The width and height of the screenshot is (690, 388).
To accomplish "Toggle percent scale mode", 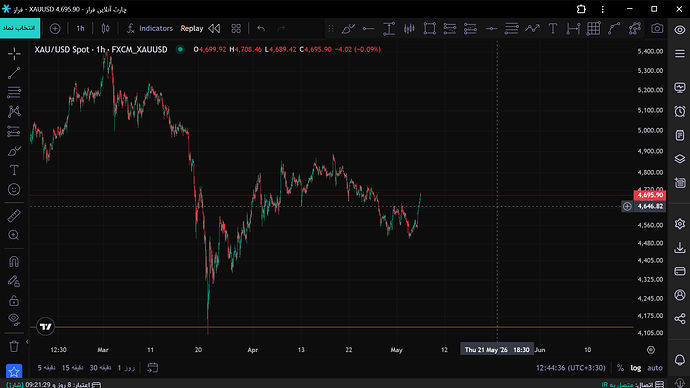I will 620,368.
